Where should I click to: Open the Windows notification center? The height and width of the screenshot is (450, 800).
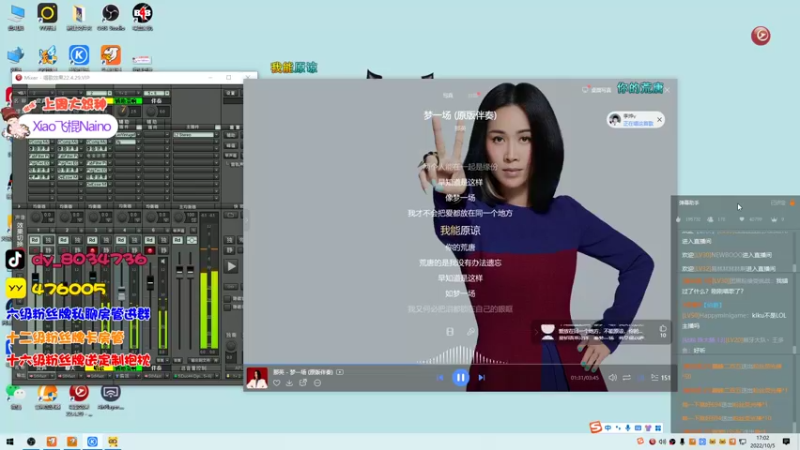click(786, 441)
